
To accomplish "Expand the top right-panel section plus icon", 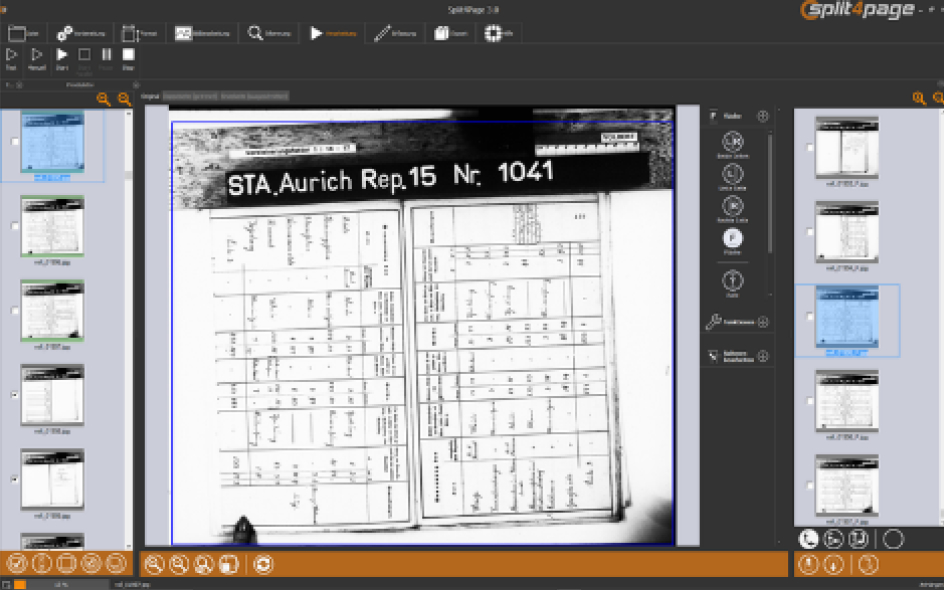I will pos(763,116).
